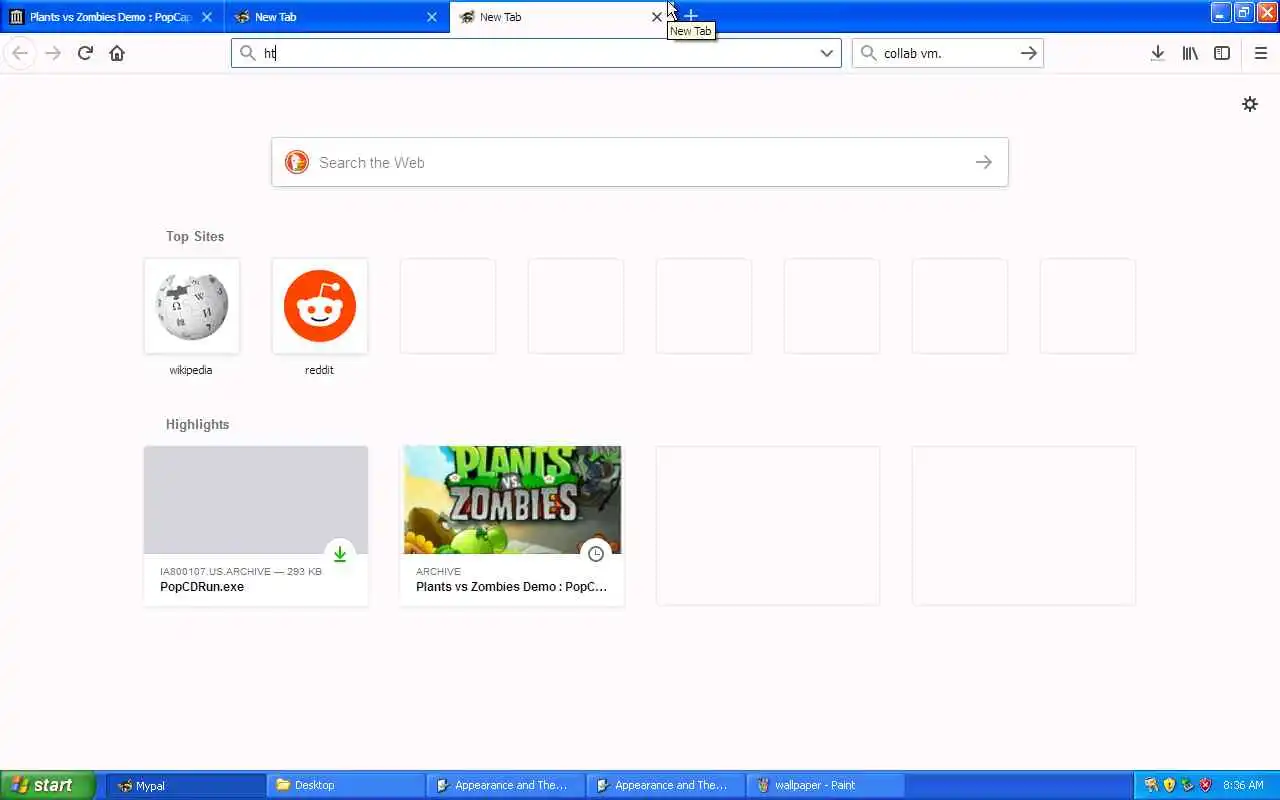1280x800 pixels.
Task: Click 'IA800107.US.ARCHIVE — 293 KB' text
Action: (x=241, y=572)
